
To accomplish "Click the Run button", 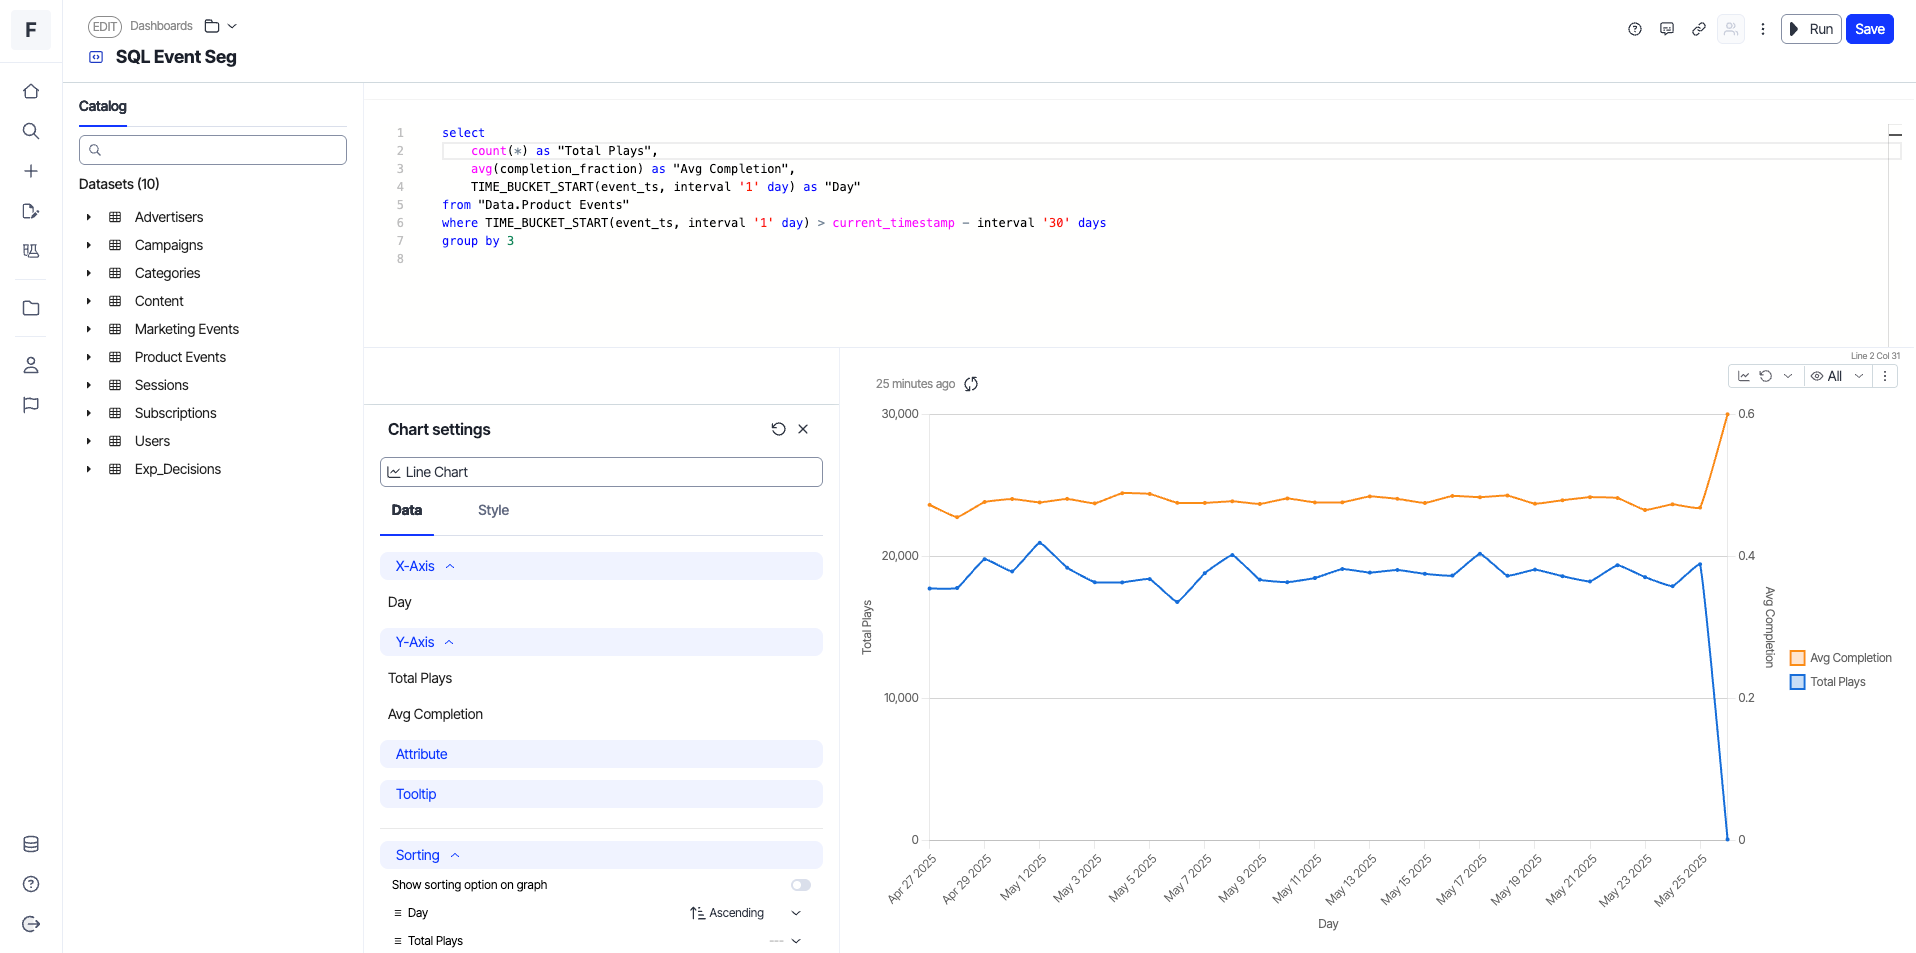I will [1811, 29].
